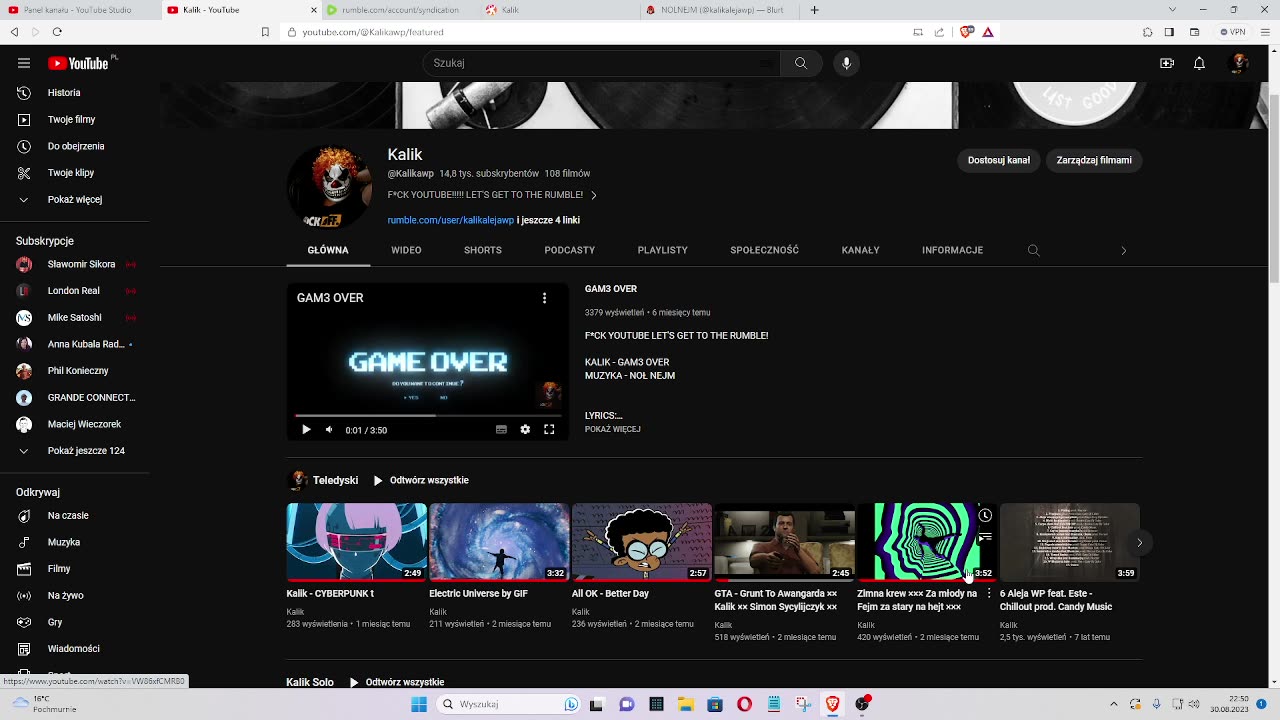Bookmark this page in the browser
This screenshot has width=1280, height=720.
tap(265, 32)
